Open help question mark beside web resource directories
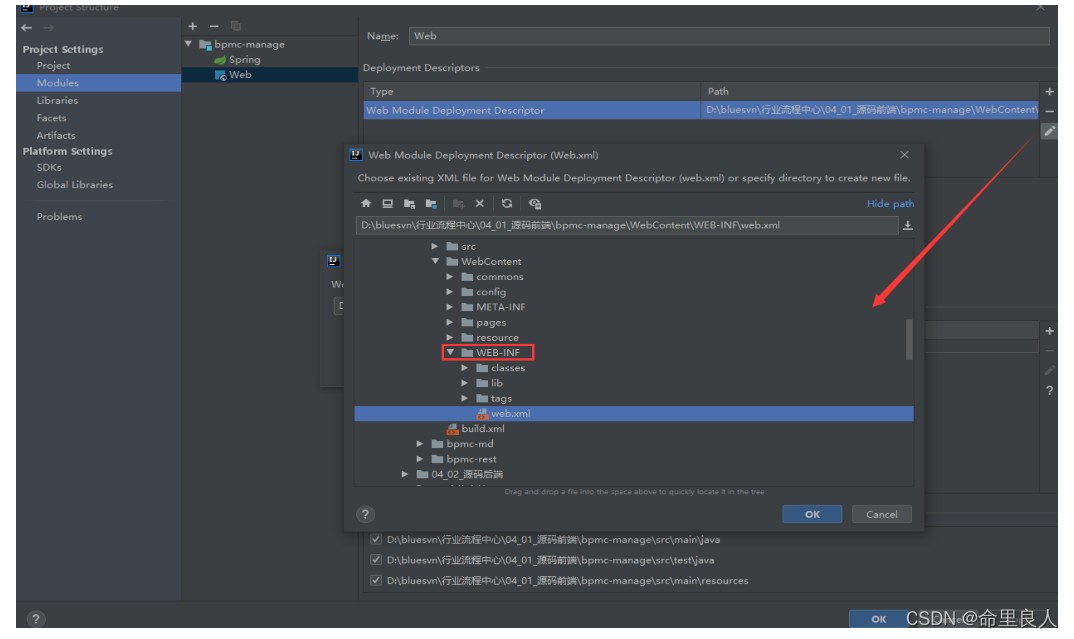Screen dimensions: 1074x639 tap(1049, 390)
